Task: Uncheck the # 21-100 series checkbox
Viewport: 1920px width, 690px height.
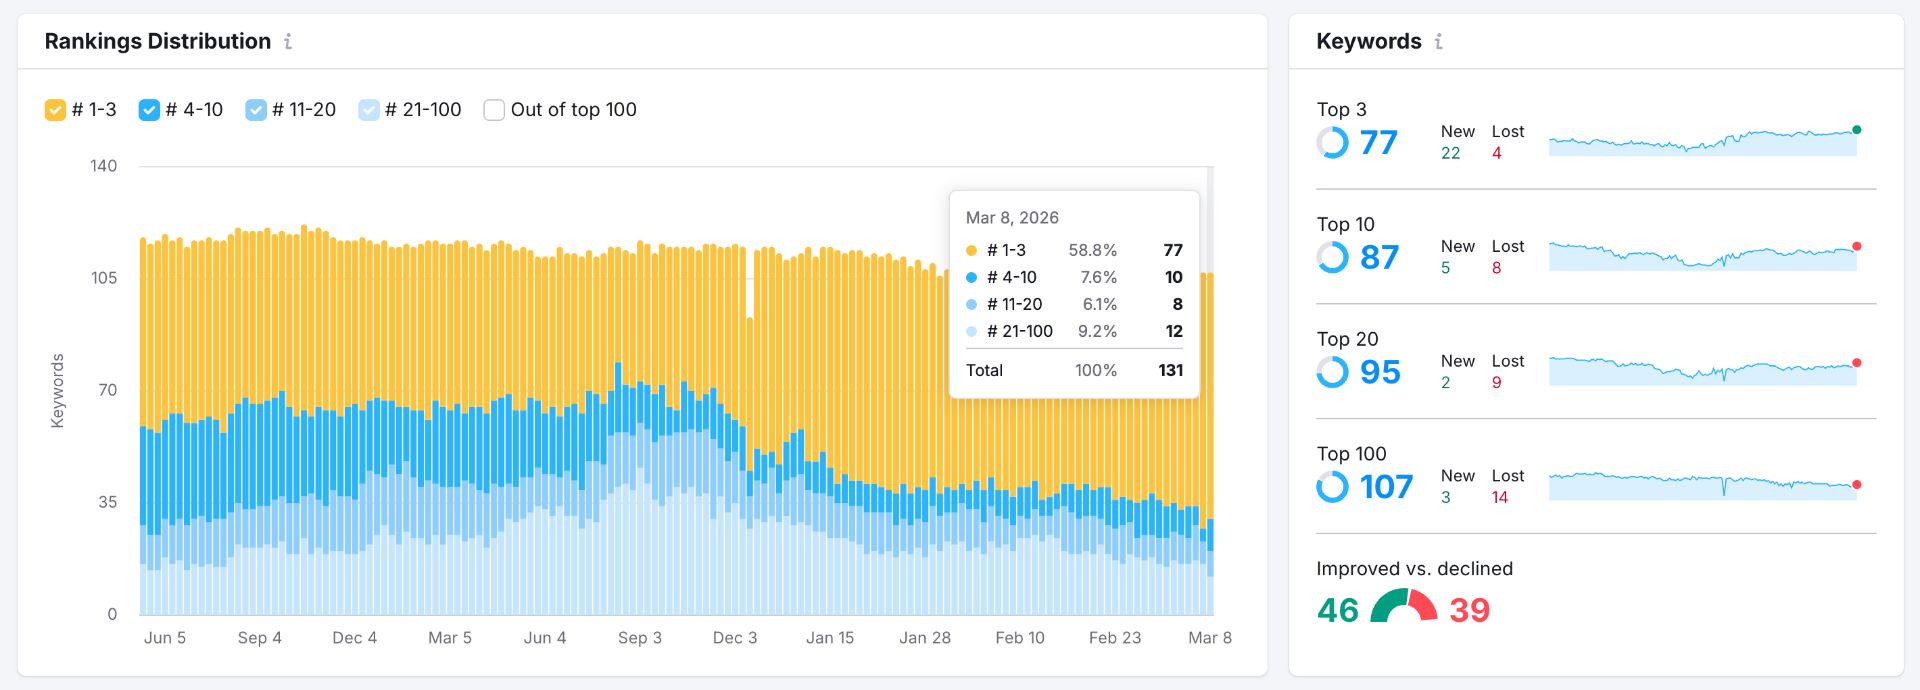Action: [369, 110]
